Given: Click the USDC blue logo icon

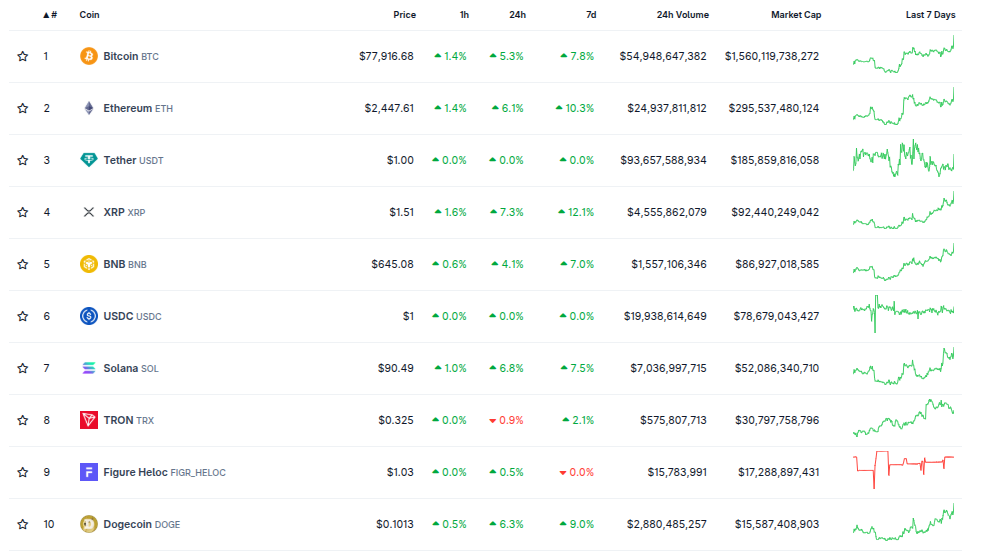Looking at the screenshot, I should pyautogui.click(x=89, y=316).
